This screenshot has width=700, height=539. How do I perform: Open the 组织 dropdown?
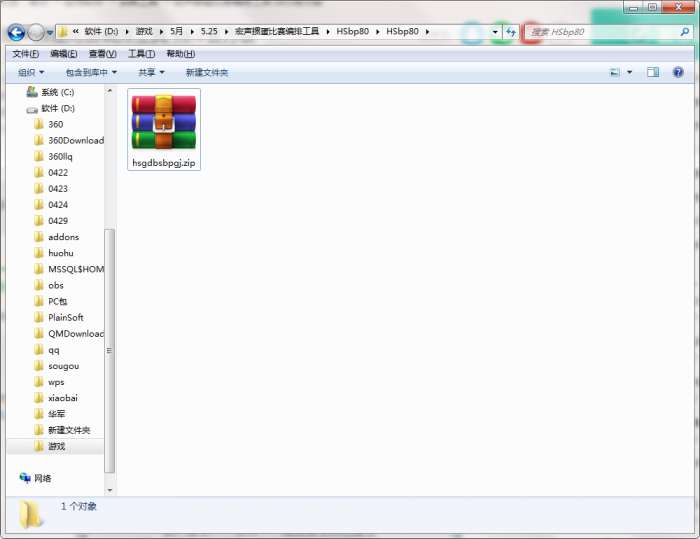(x=31, y=72)
